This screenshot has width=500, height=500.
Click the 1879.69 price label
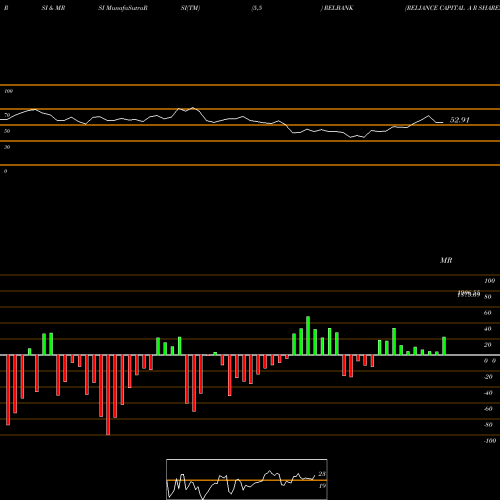tap(469, 294)
